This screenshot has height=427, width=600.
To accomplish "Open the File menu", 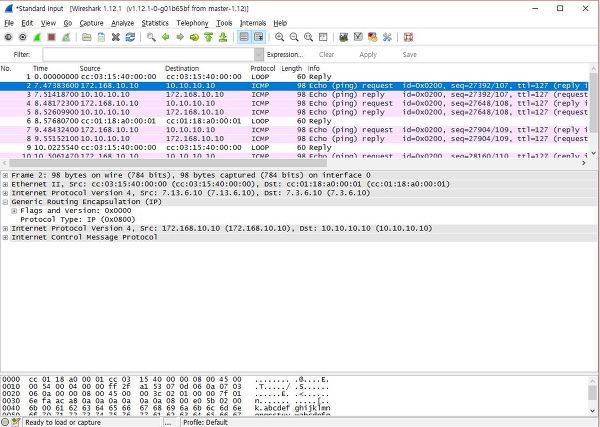I will tap(9, 23).
